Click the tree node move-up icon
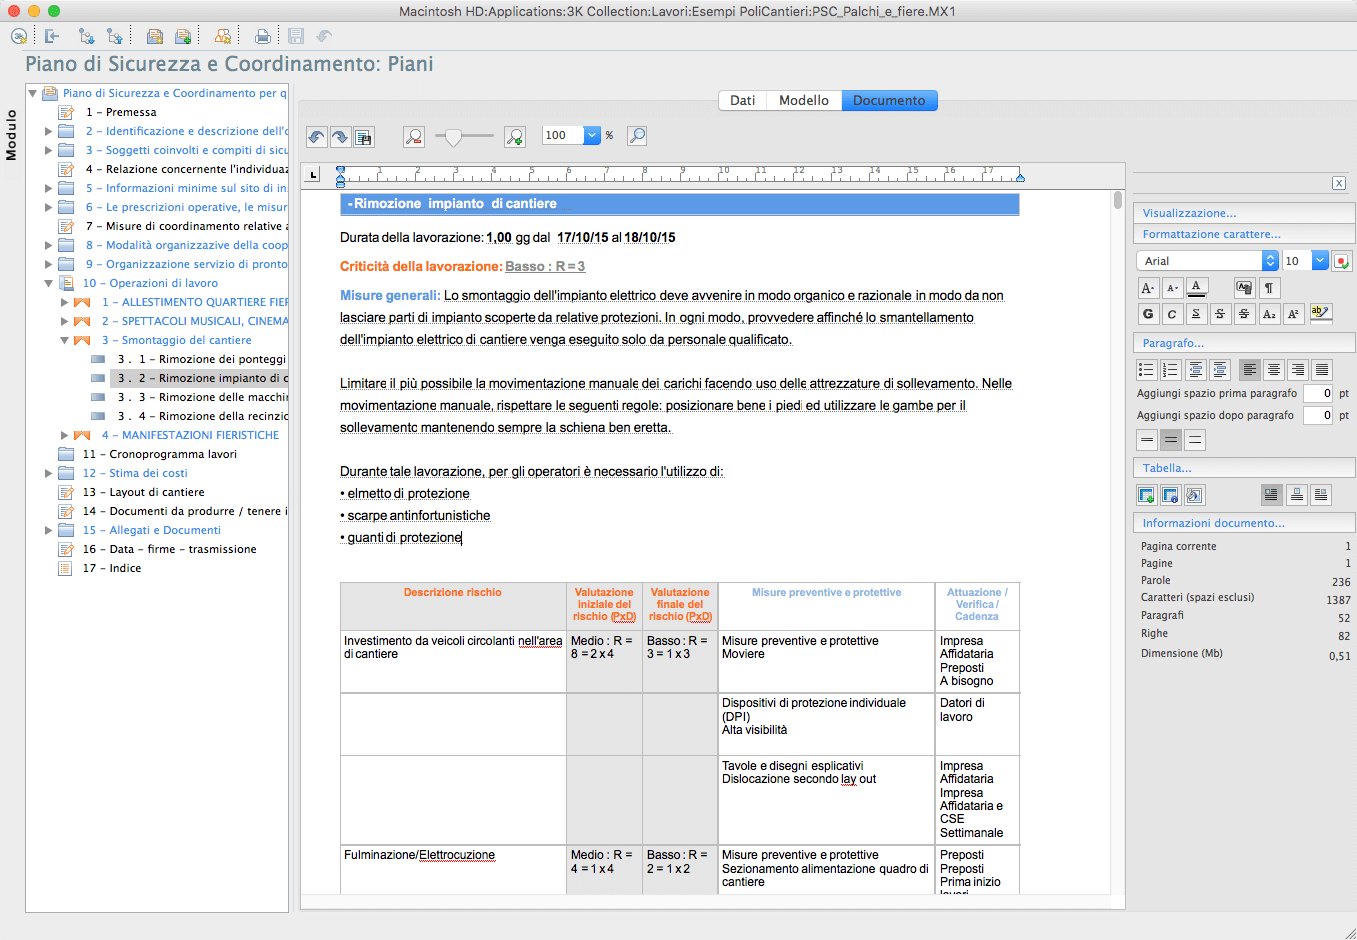Image resolution: width=1357 pixels, height=940 pixels. [x=115, y=36]
